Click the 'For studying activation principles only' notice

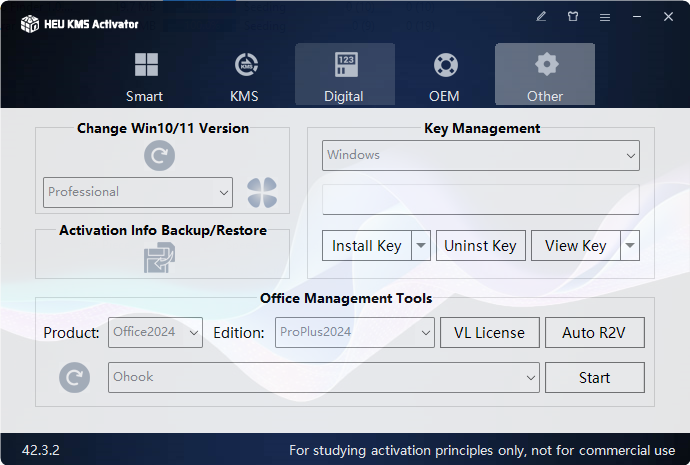(482, 450)
